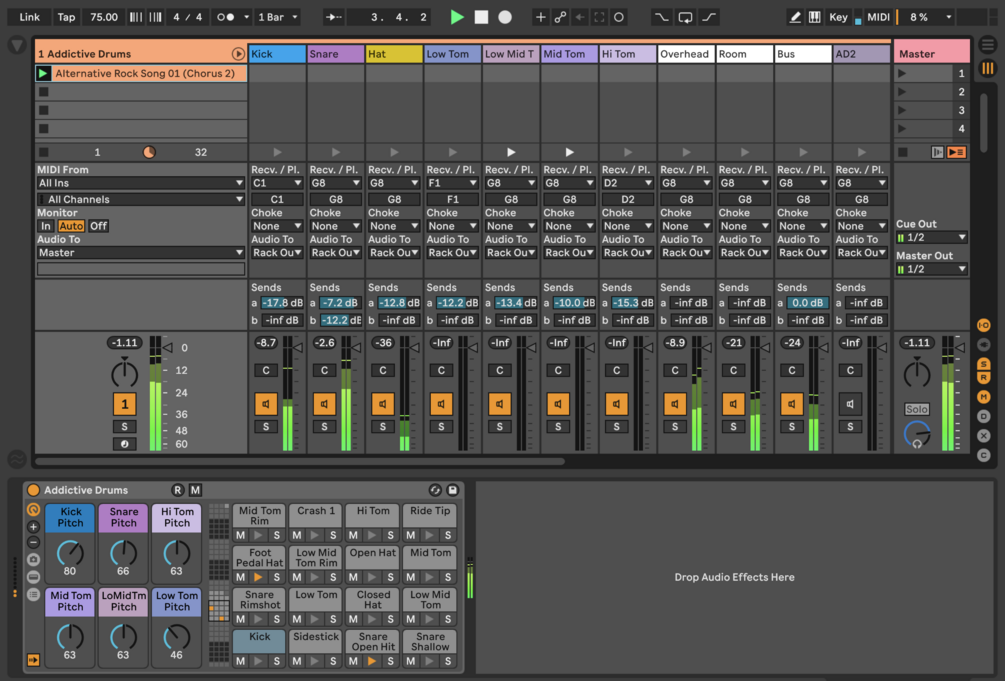Viewport: 1005px width, 681px height.
Task: Adjust the Kick Pitch macro knob
Action: pyautogui.click(x=70, y=553)
